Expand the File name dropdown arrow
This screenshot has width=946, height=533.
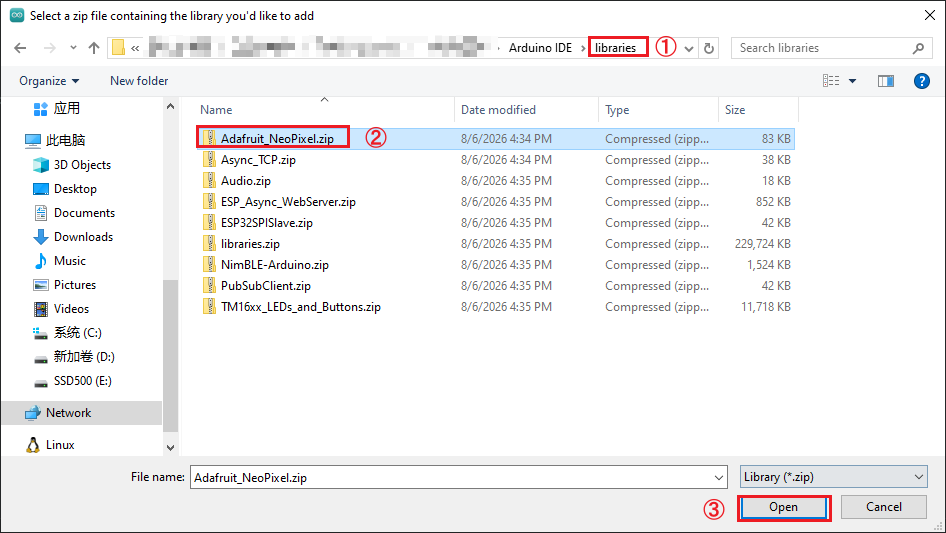pyautogui.click(x=719, y=477)
